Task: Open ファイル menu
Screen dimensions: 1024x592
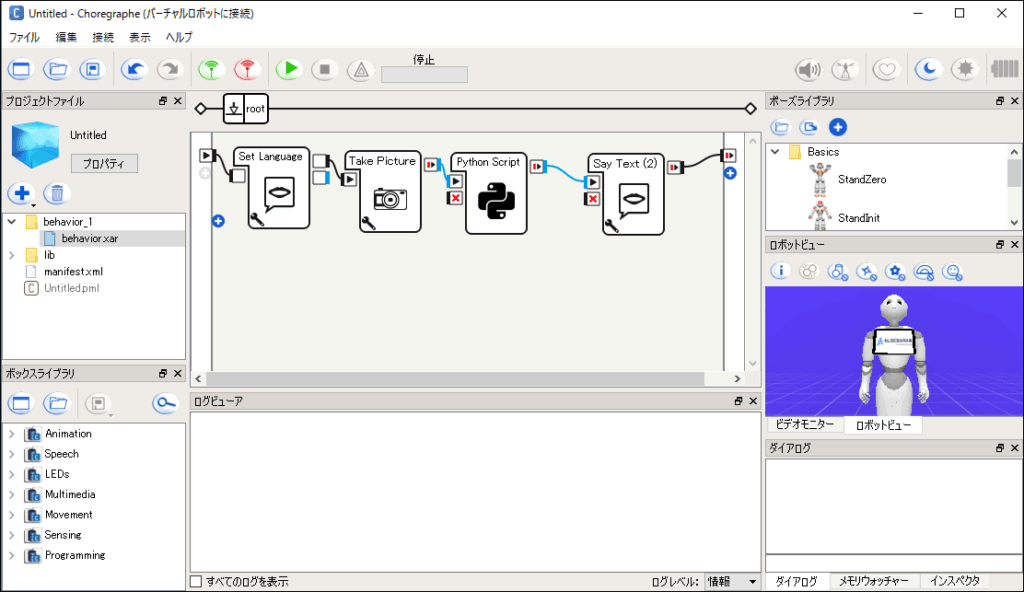Action: coord(24,37)
